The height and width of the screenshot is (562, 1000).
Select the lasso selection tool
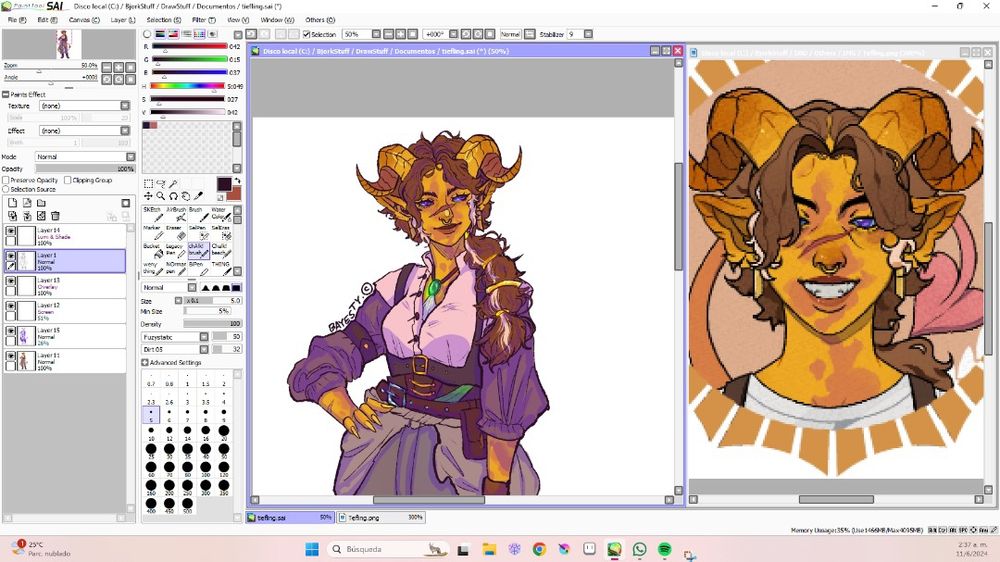point(161,184)
